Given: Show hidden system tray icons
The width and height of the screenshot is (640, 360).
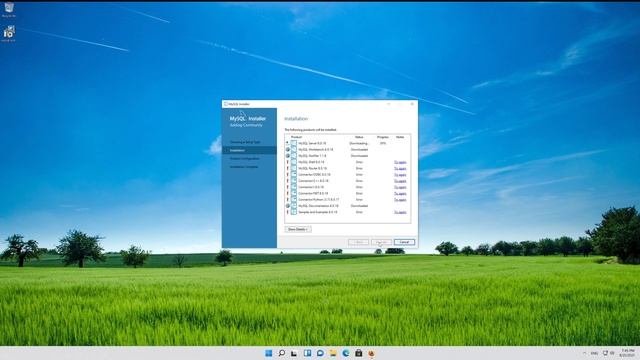Looking at the screenshot, I should coord(584,353).
